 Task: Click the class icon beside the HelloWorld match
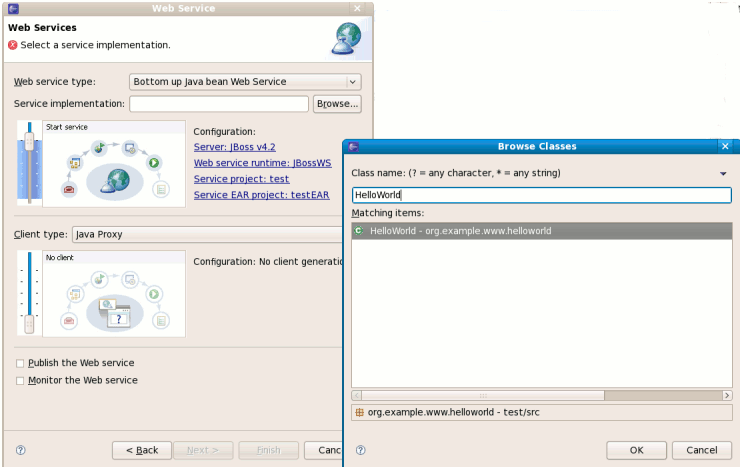click(x=359, y=231)
